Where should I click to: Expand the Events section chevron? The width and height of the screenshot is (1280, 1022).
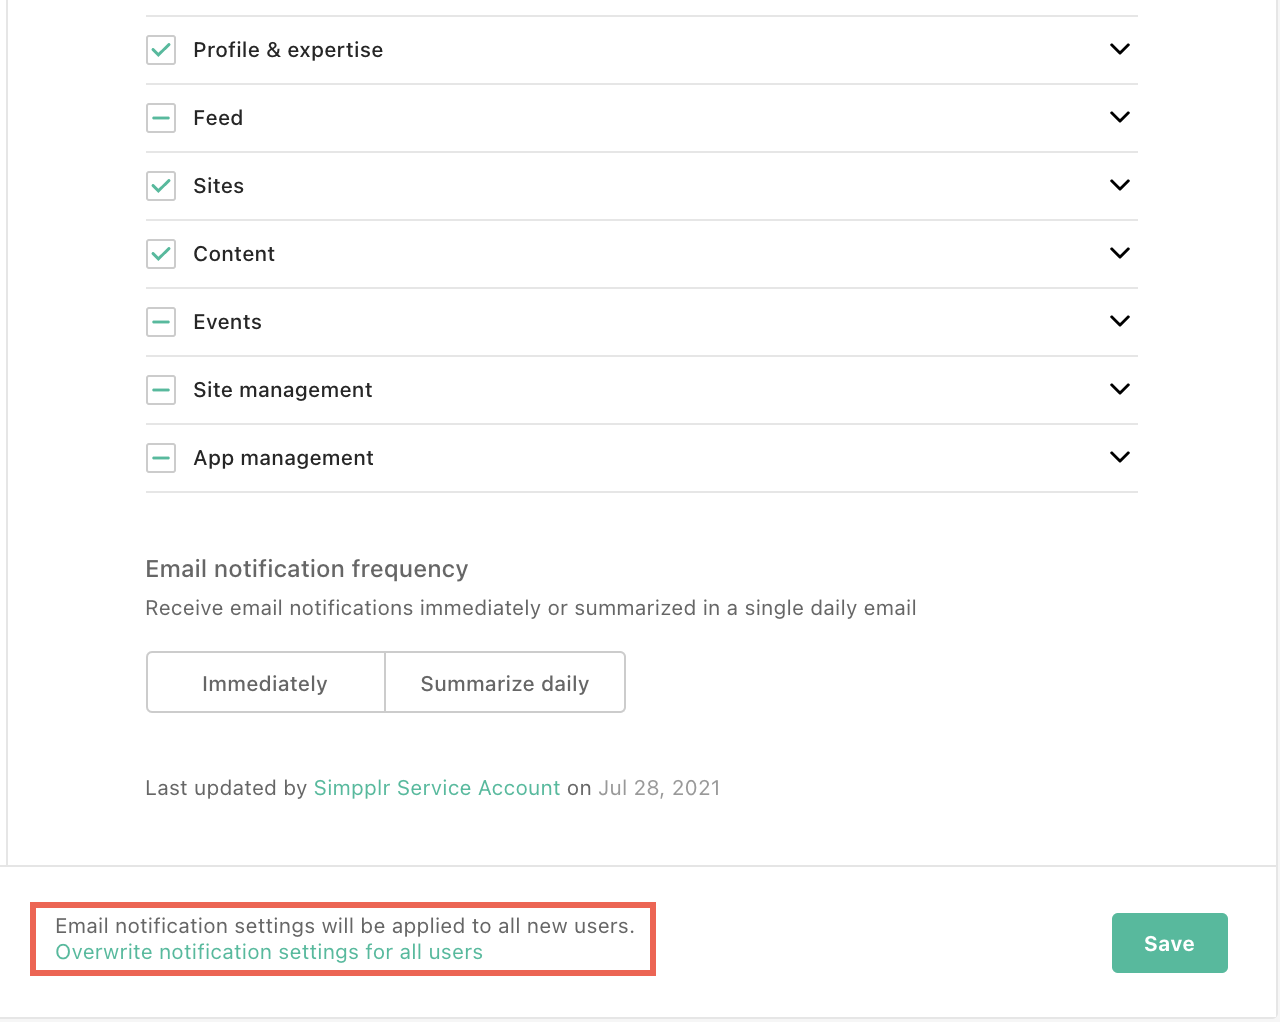coord(1120,321)
